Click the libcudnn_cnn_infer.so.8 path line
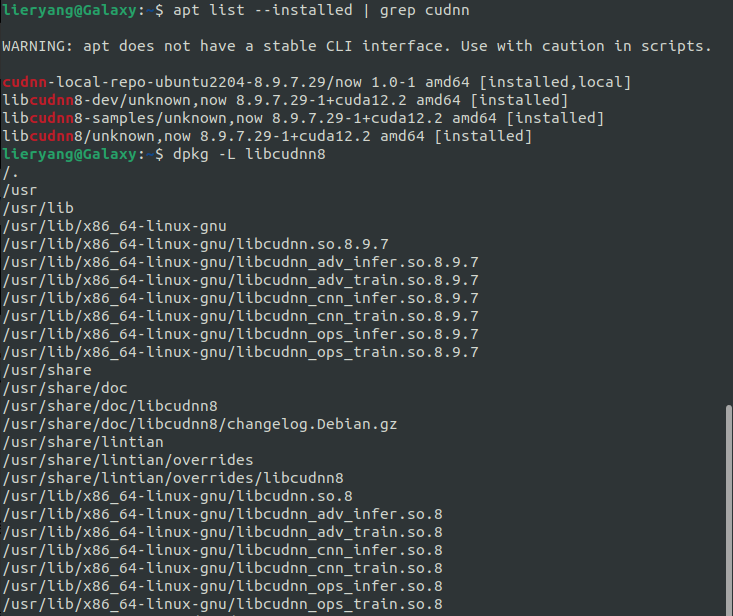The image size is (733, 616). [x=223, y=550]
